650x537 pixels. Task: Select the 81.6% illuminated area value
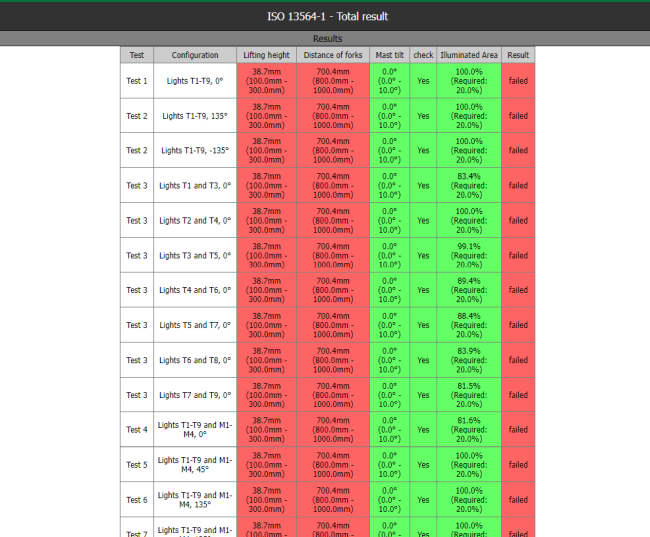pyautogui.click(x=469, y=430)
